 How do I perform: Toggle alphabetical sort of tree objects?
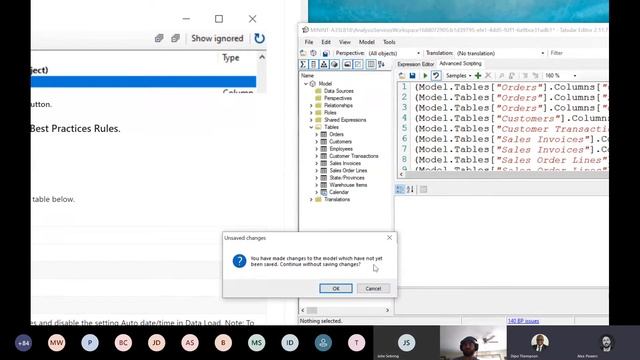pos(381,64)
